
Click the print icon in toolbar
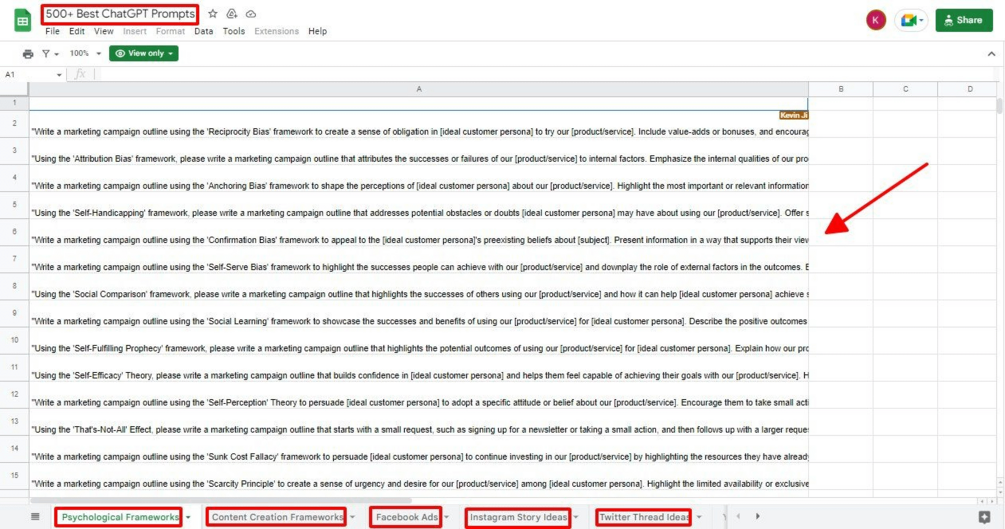pos(28,54)
